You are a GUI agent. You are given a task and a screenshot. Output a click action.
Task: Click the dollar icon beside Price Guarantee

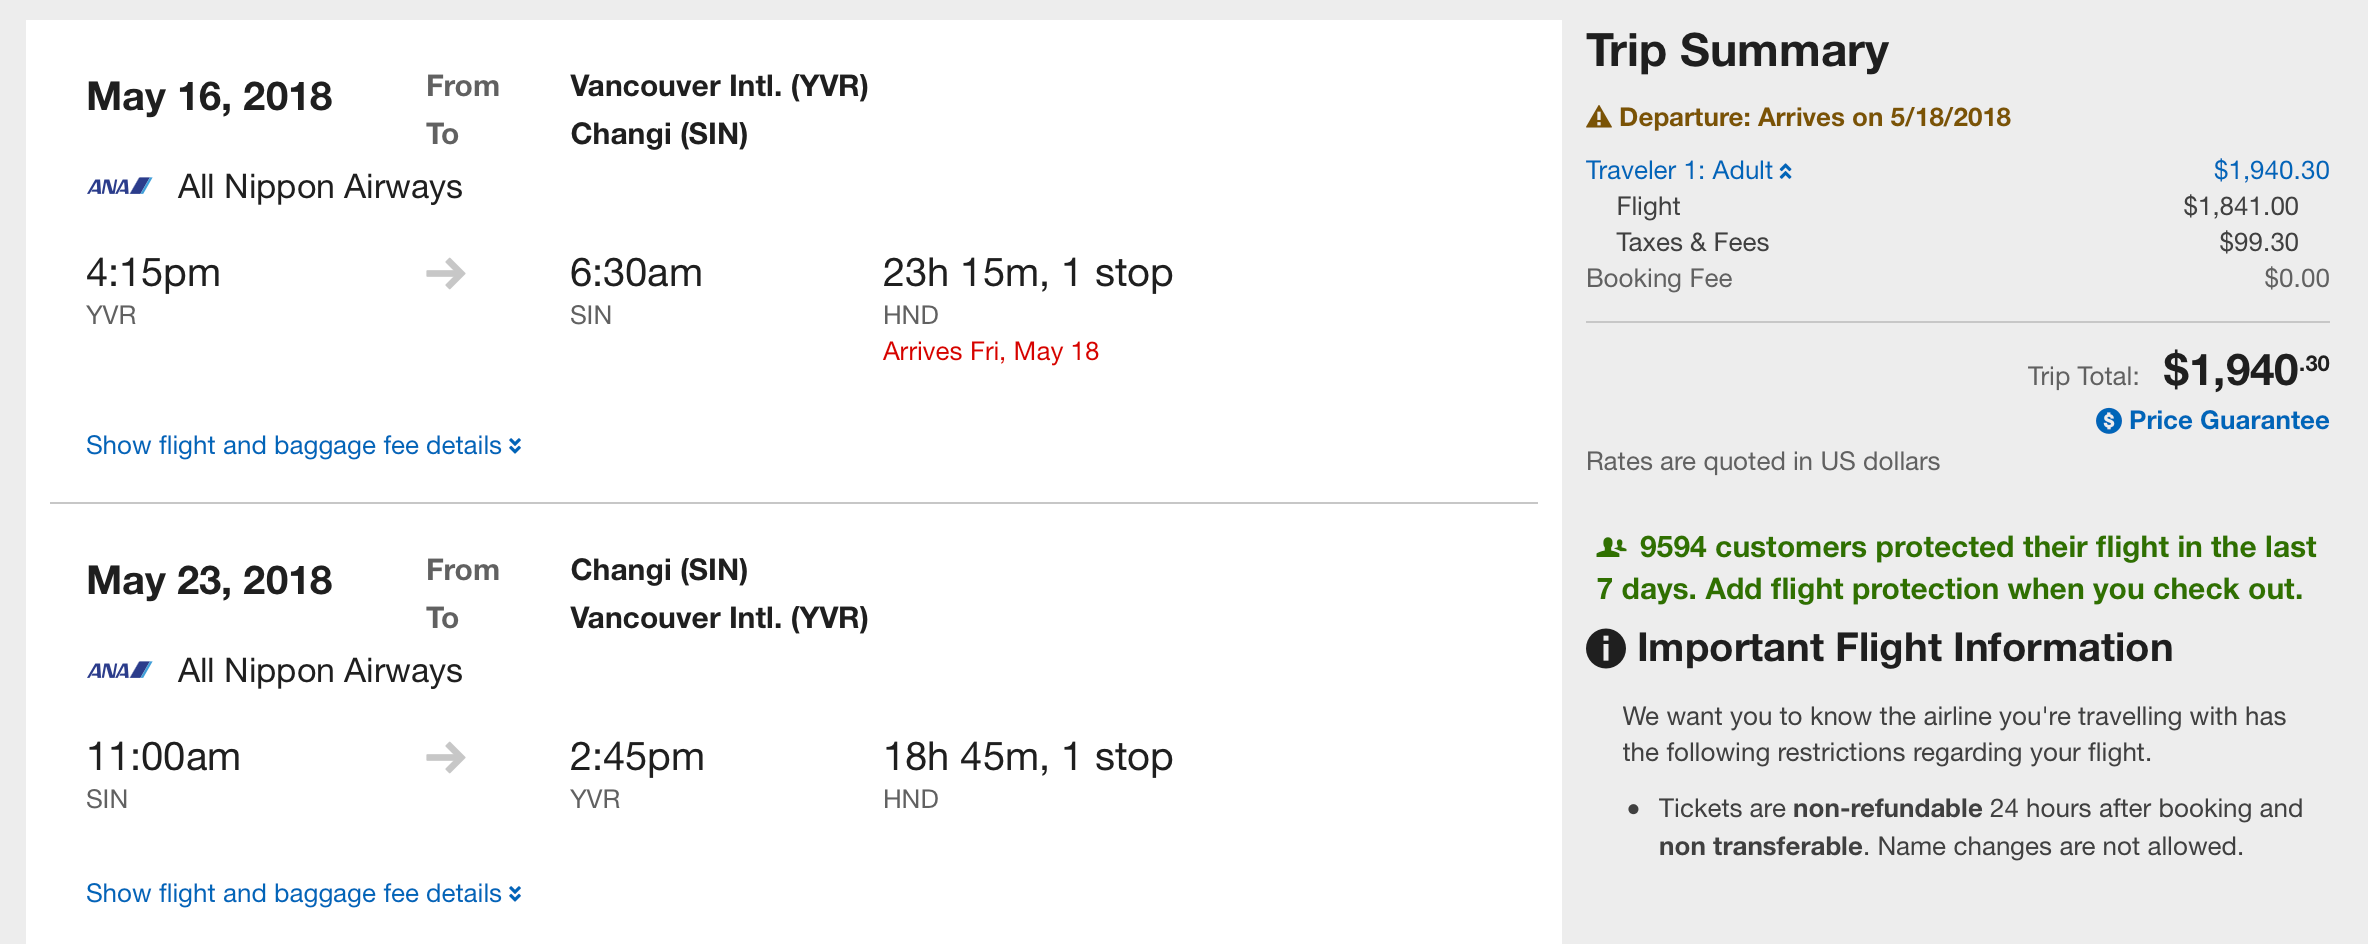pyautogui.click(x=2108, y=421)
